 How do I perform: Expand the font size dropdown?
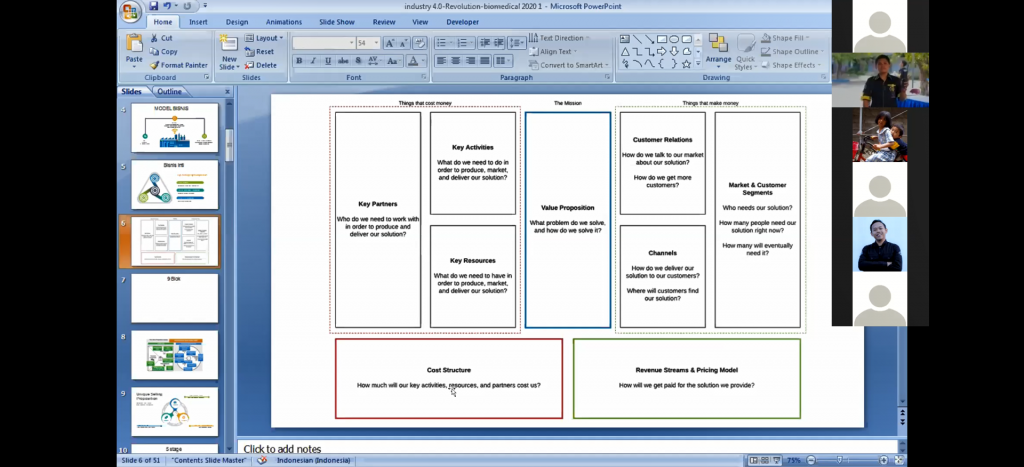coord(376,43)
